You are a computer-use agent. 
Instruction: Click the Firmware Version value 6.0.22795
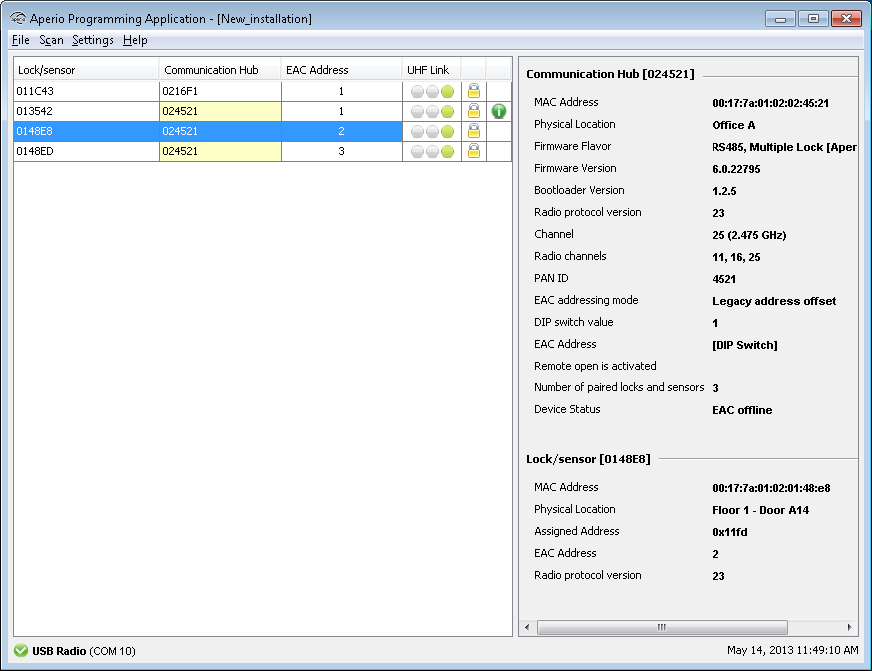pos(736,169)
